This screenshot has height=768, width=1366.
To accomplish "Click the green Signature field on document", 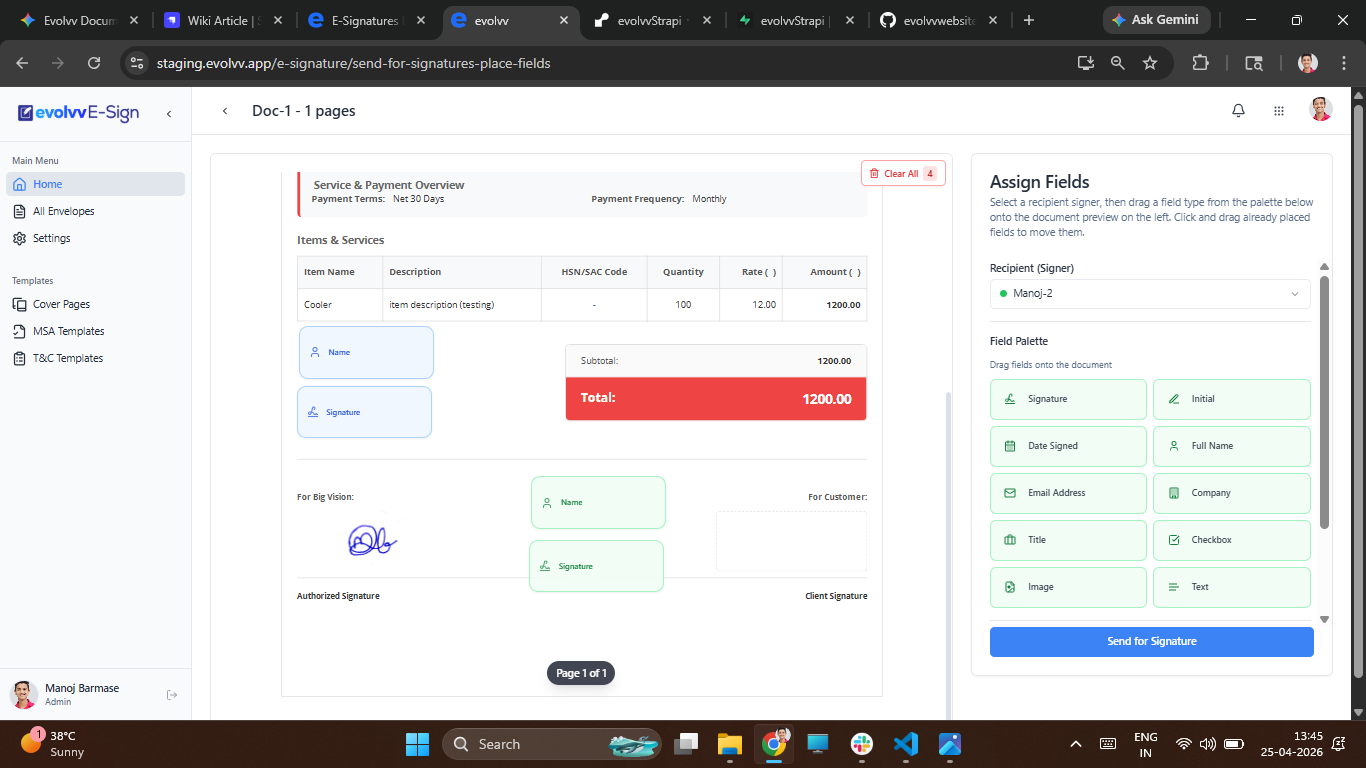I will [x=596, y=566].
